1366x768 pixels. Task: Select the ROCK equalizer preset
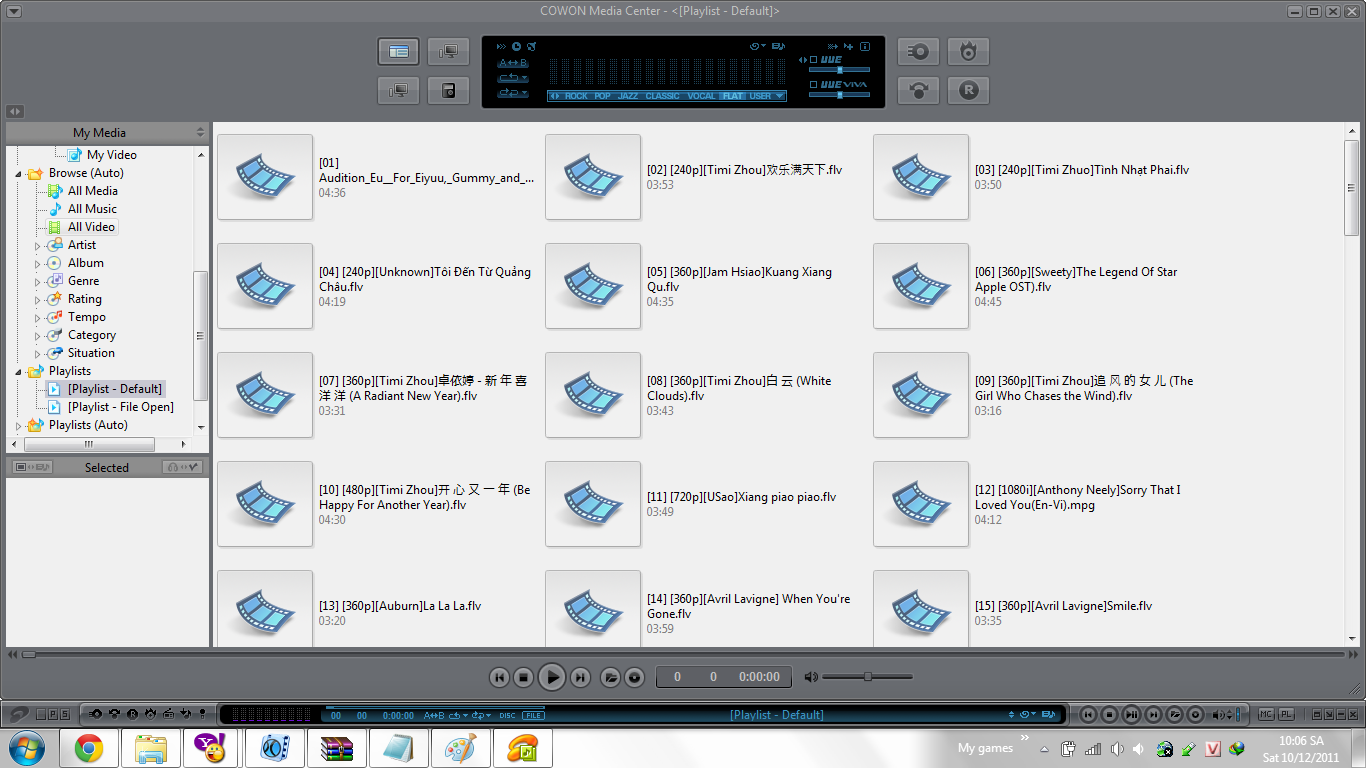pos(576,96)
